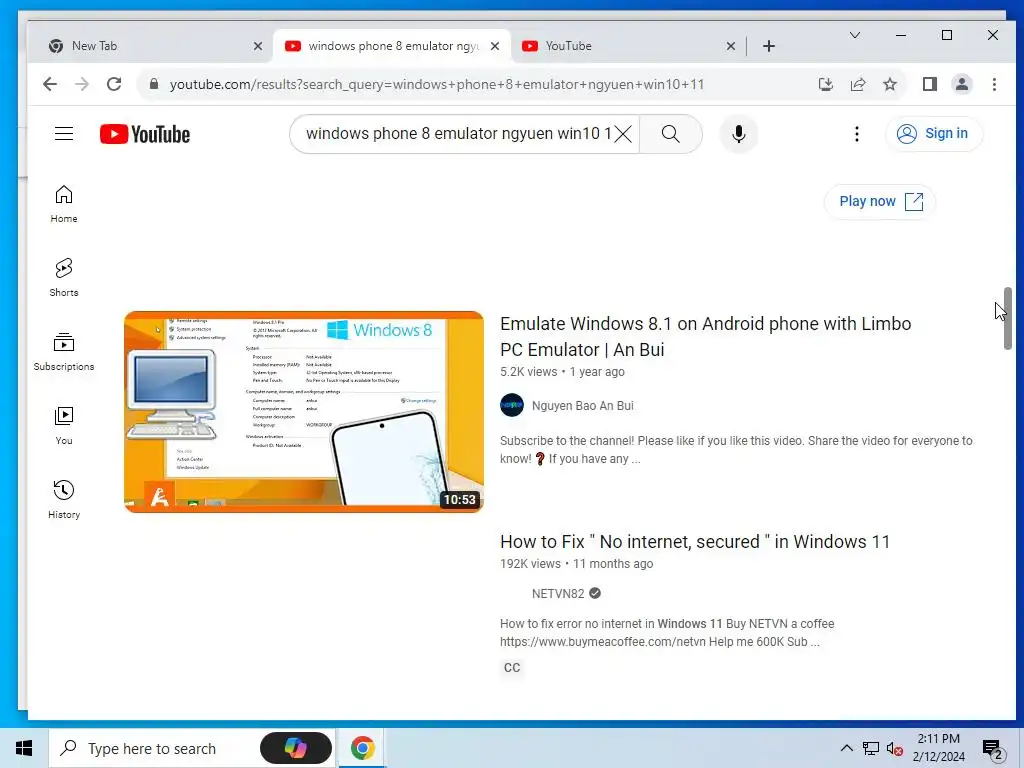The height and width of the screenshot is (768, 1024).
Task: Run search with magnifier button
Action: point(671,134)
